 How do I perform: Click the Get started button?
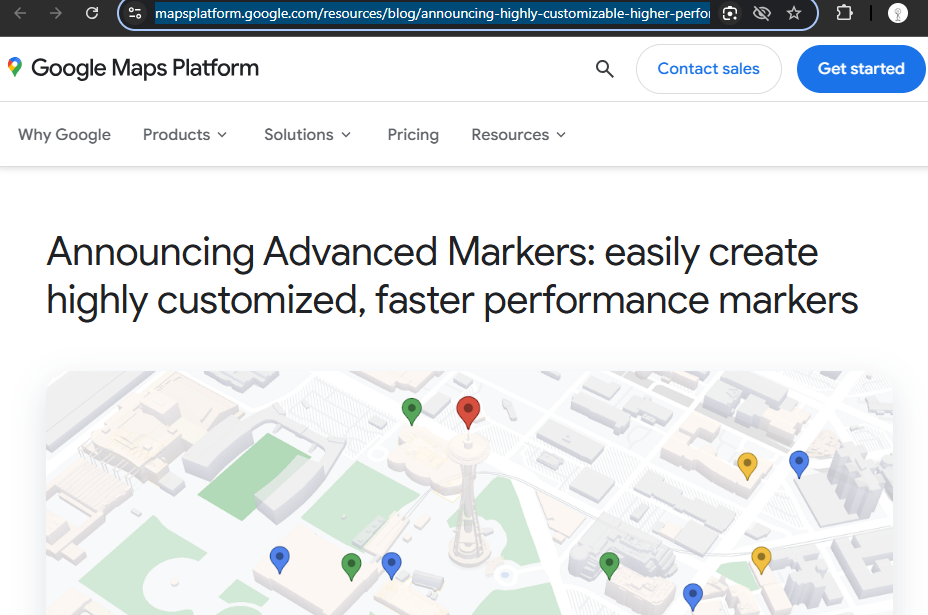coord(861,69)
